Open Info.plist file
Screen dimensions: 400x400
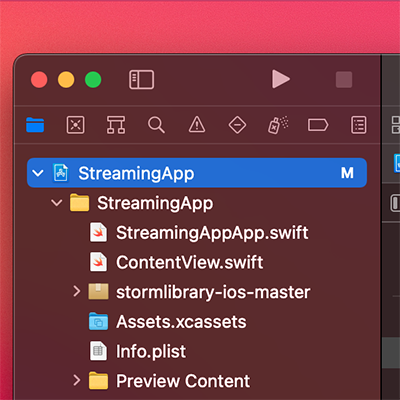(151, 351)
